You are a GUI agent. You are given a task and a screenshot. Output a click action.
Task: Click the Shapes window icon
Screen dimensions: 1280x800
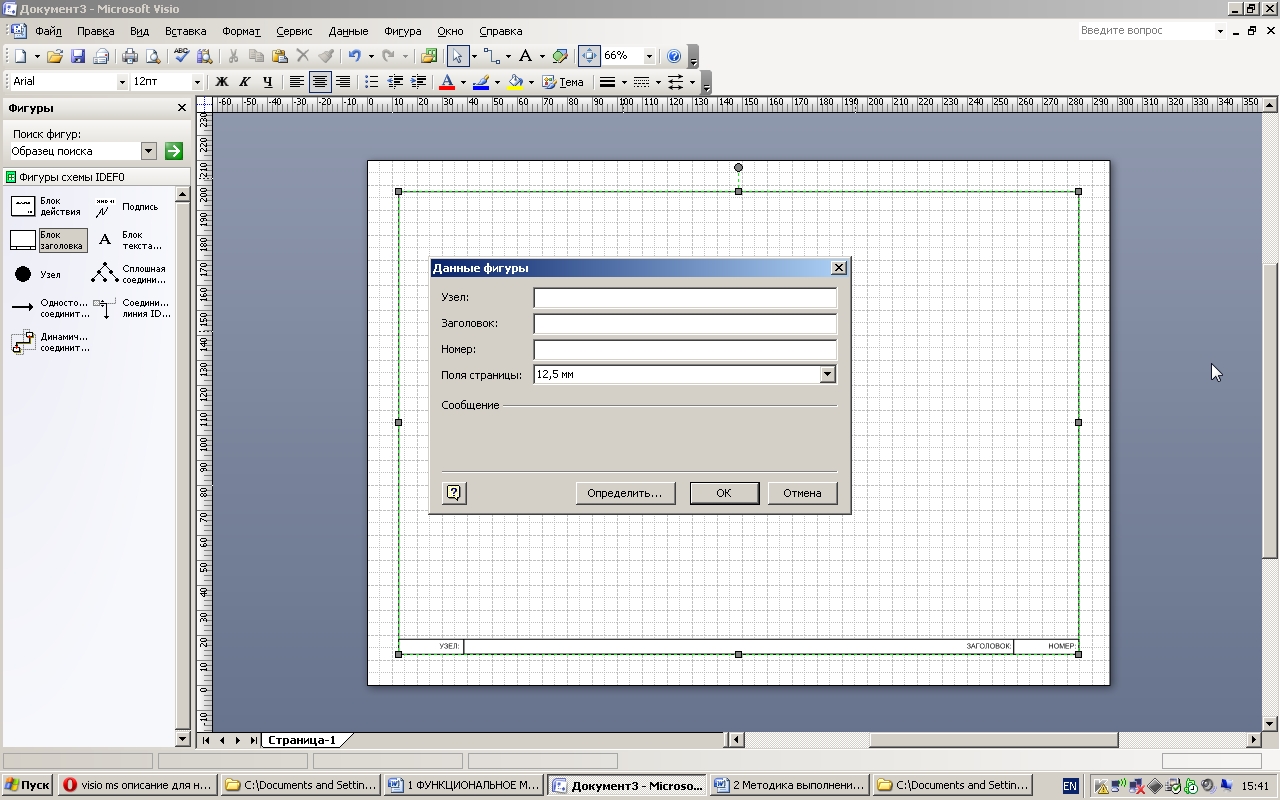click(430, 57)
